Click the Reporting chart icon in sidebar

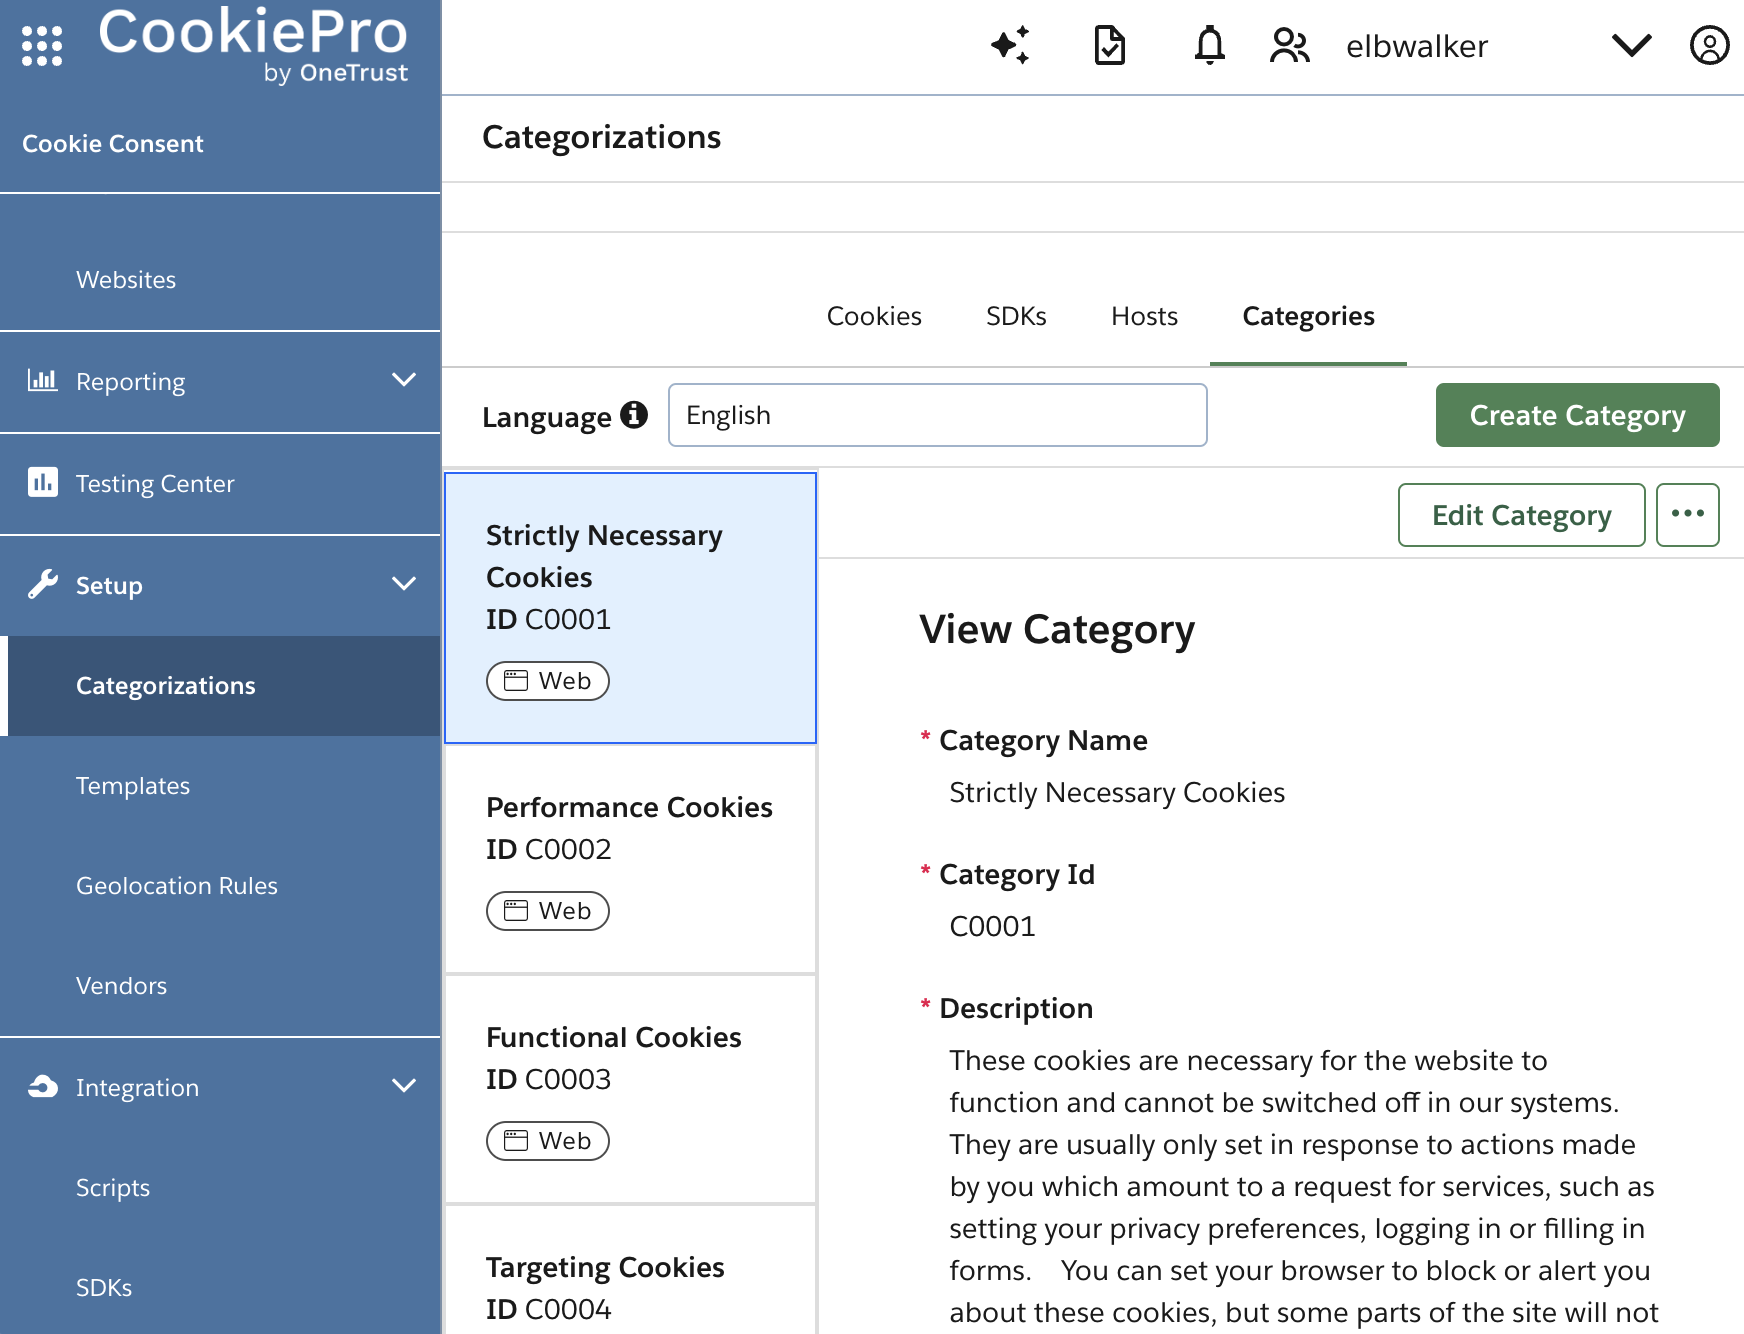click(x=43, y=381)
